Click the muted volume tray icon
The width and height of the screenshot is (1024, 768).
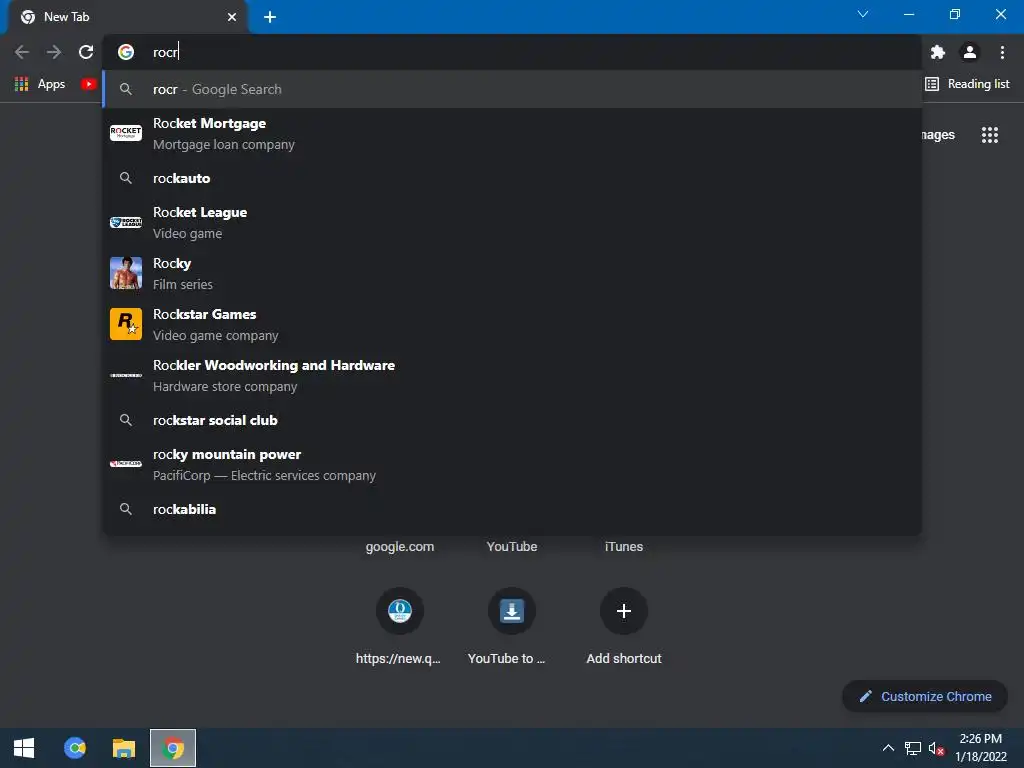[936, 748]
